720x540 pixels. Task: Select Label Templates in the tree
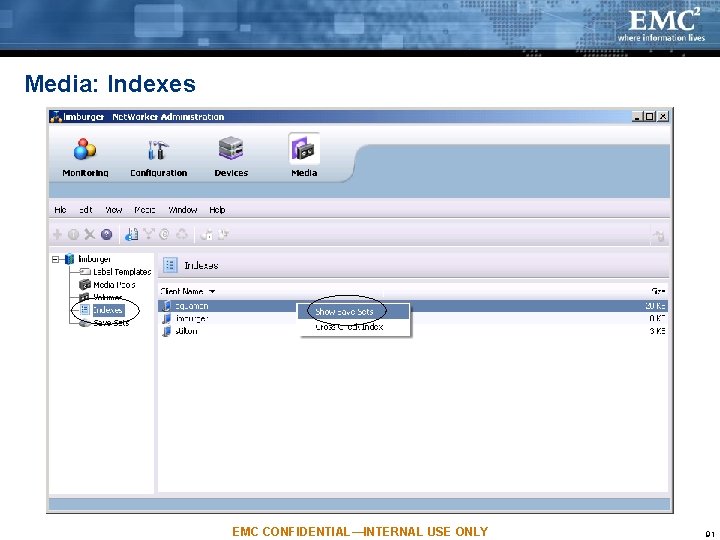pyautogui.click(x=122, y=272)
